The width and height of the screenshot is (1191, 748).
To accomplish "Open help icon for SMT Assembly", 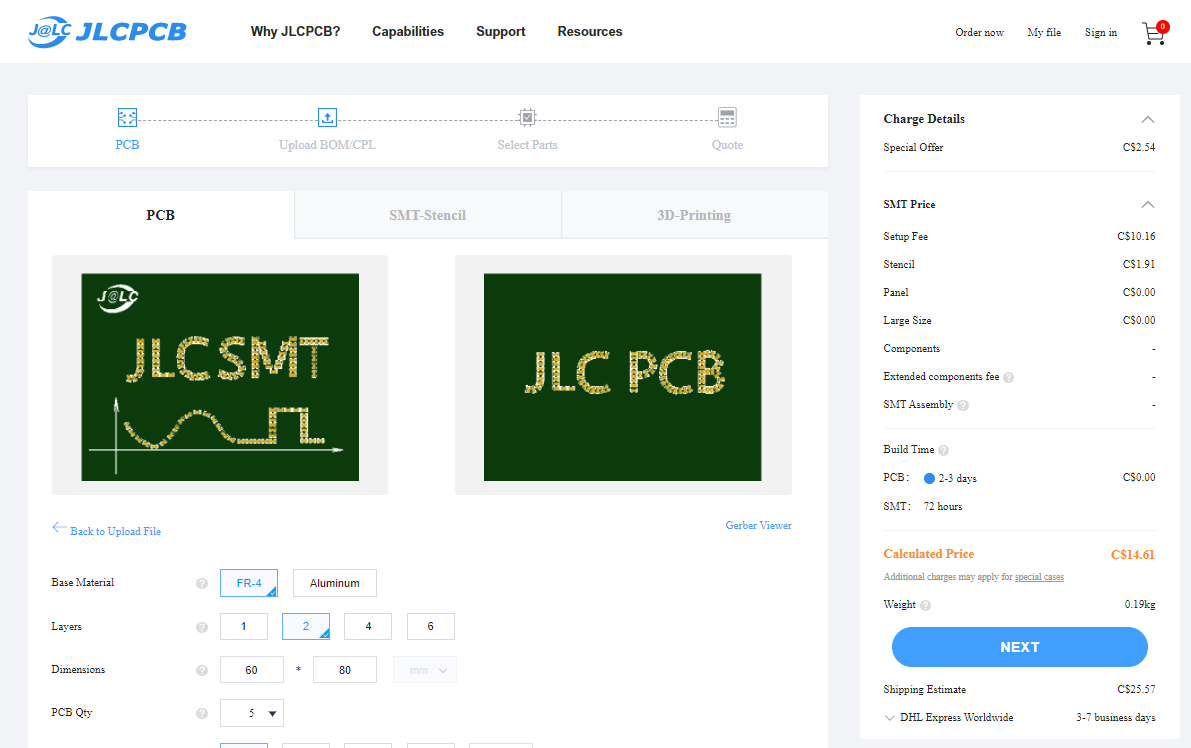I will [963, 406].
